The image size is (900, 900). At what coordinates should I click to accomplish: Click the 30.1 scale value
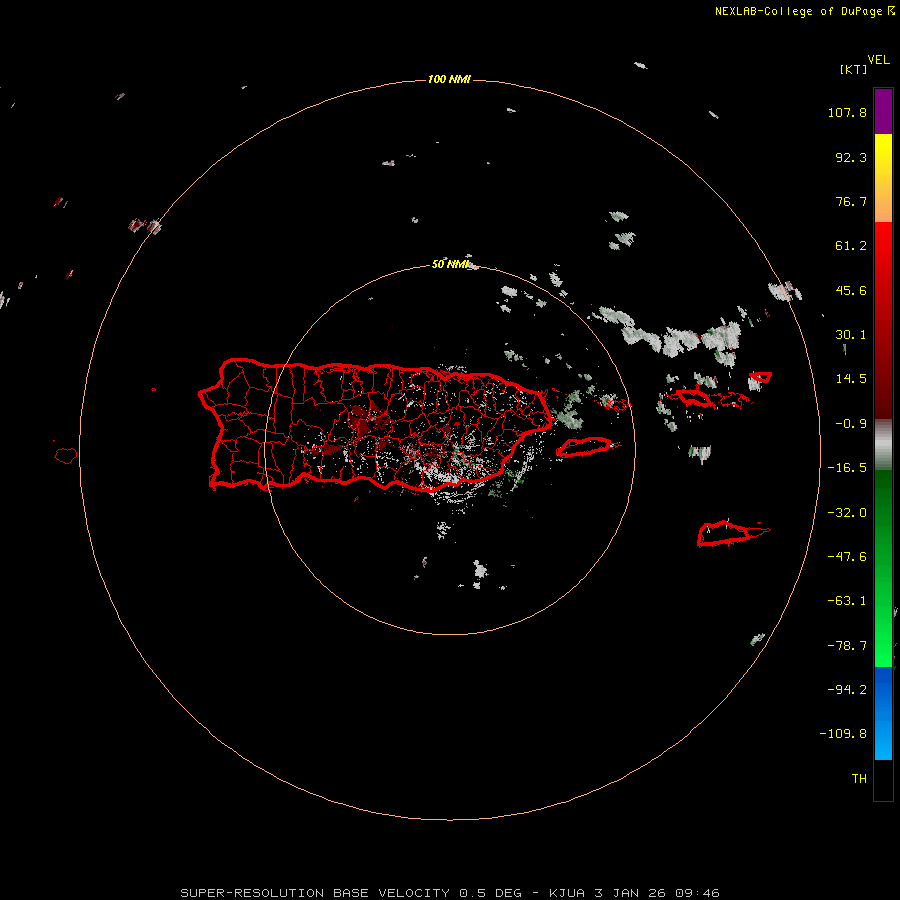pos(851,335)
